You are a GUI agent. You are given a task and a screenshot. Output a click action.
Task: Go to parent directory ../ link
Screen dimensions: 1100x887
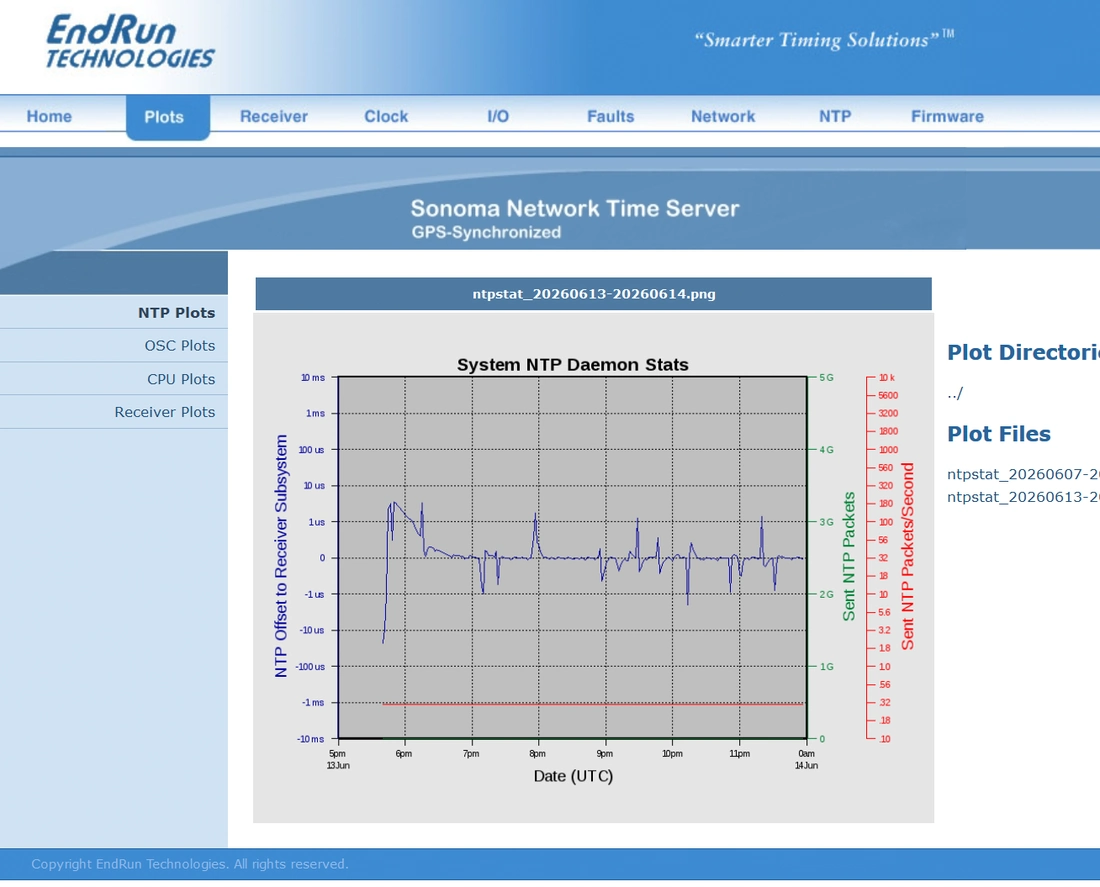tap(955, 393)
